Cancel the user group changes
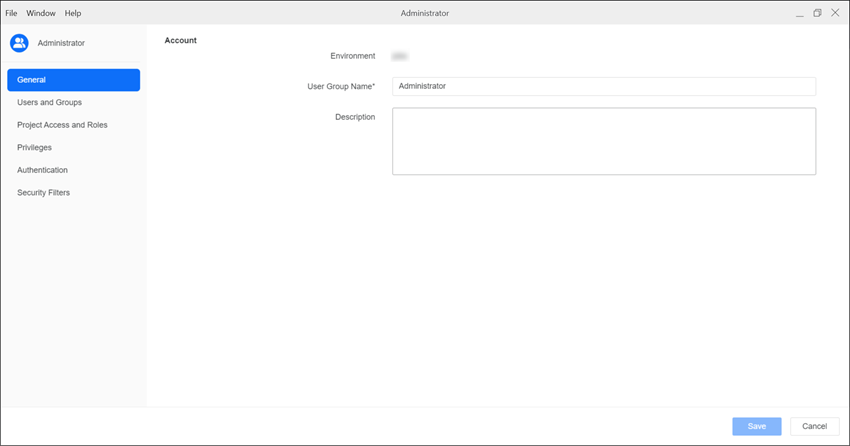The width and height of the screenshot is (850, 446). (x=814, y=426)
